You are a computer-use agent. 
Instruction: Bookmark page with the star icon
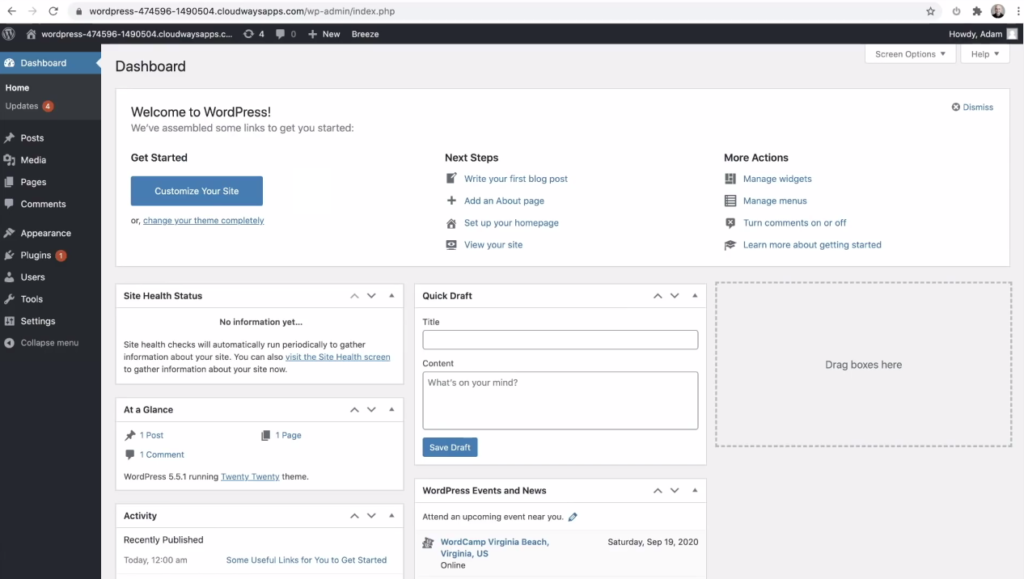tap(931, 11)
